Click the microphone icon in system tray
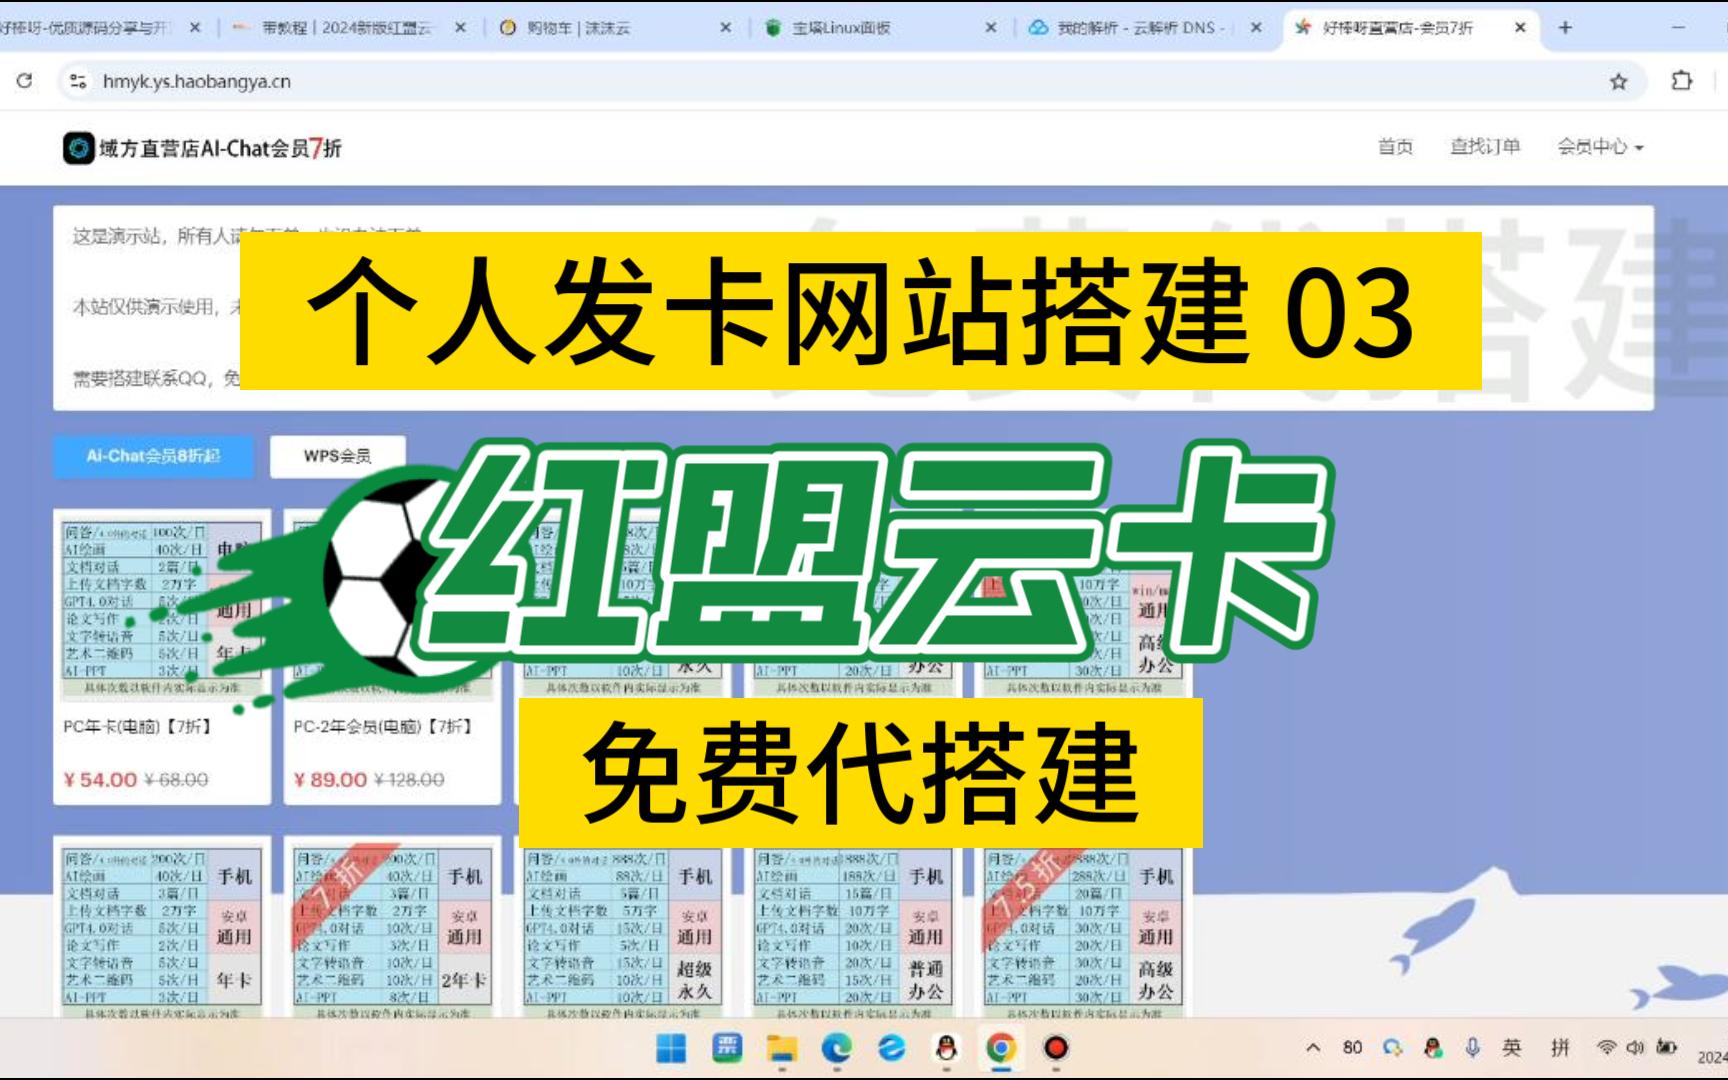Screen dimensions: 1728x1080 point(1472,1047)
